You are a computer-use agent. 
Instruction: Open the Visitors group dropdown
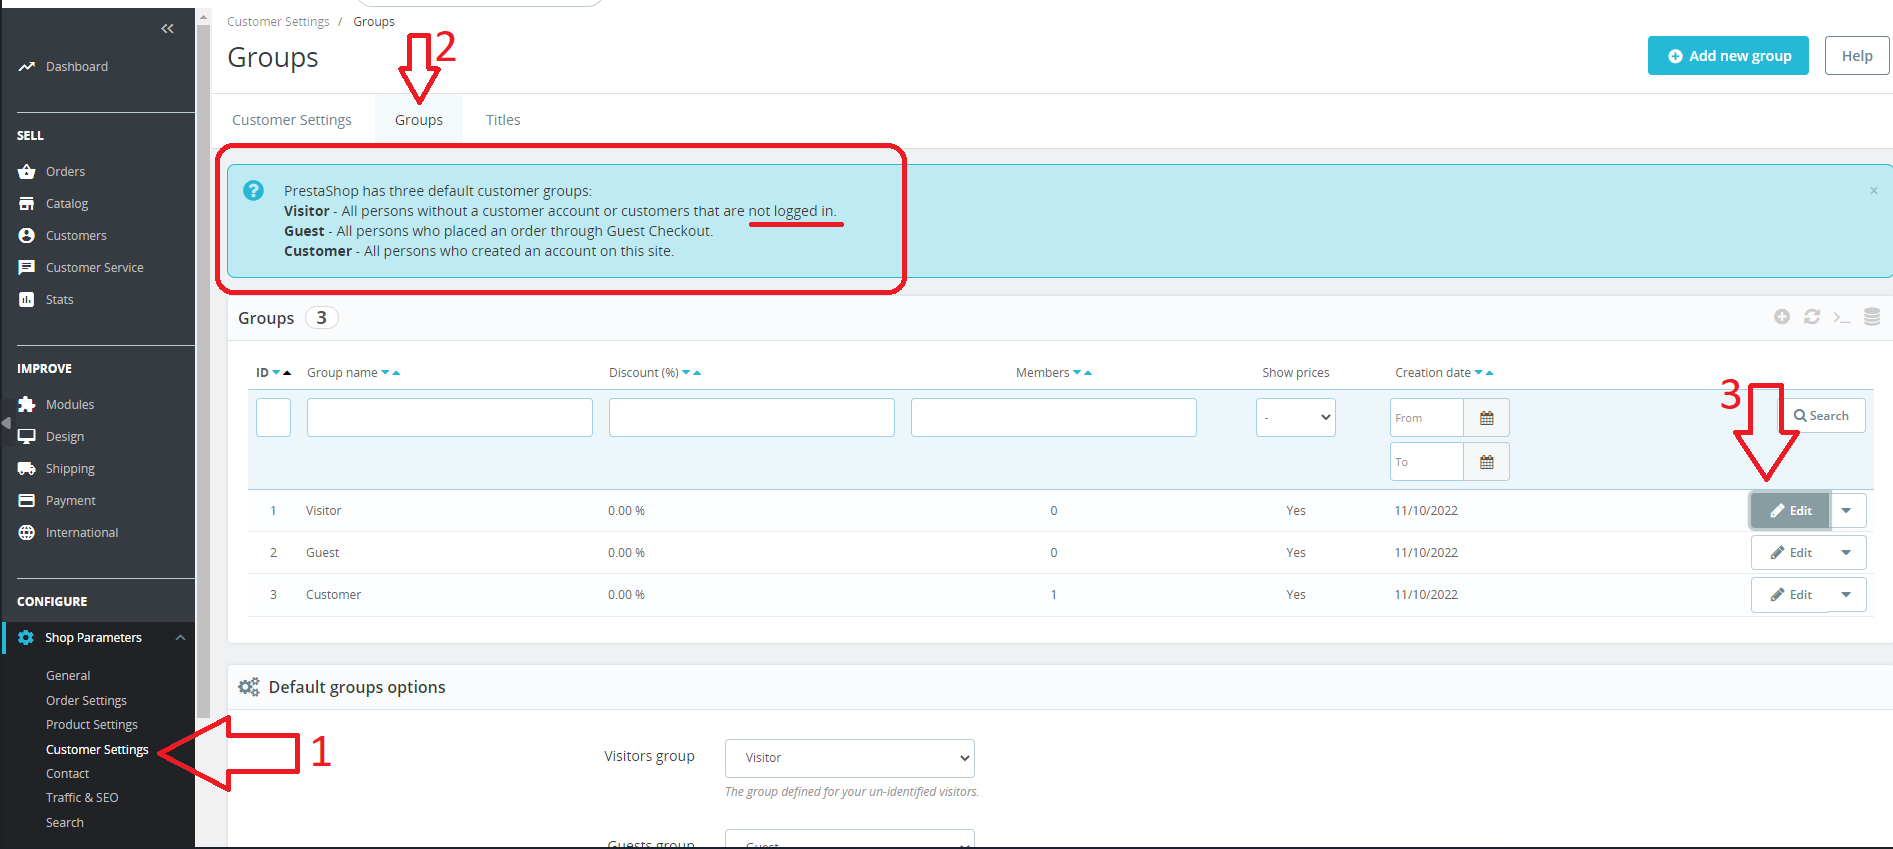pos(850,758)
